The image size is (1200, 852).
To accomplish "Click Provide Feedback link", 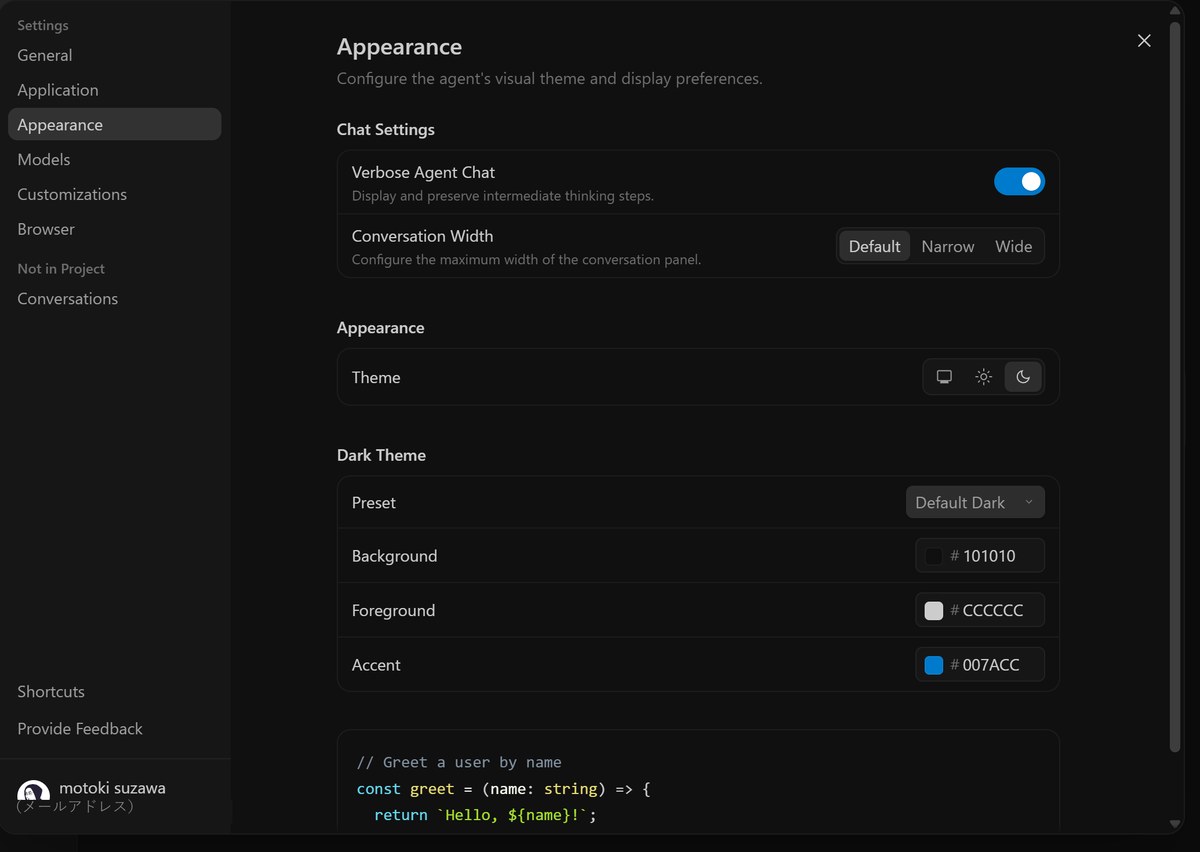I will click(80, 729).
